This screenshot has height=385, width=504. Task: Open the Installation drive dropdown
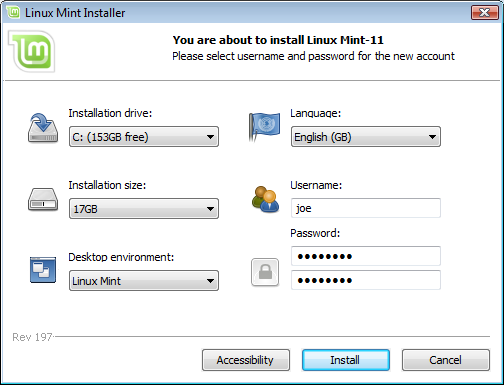[x=144, y=137]
